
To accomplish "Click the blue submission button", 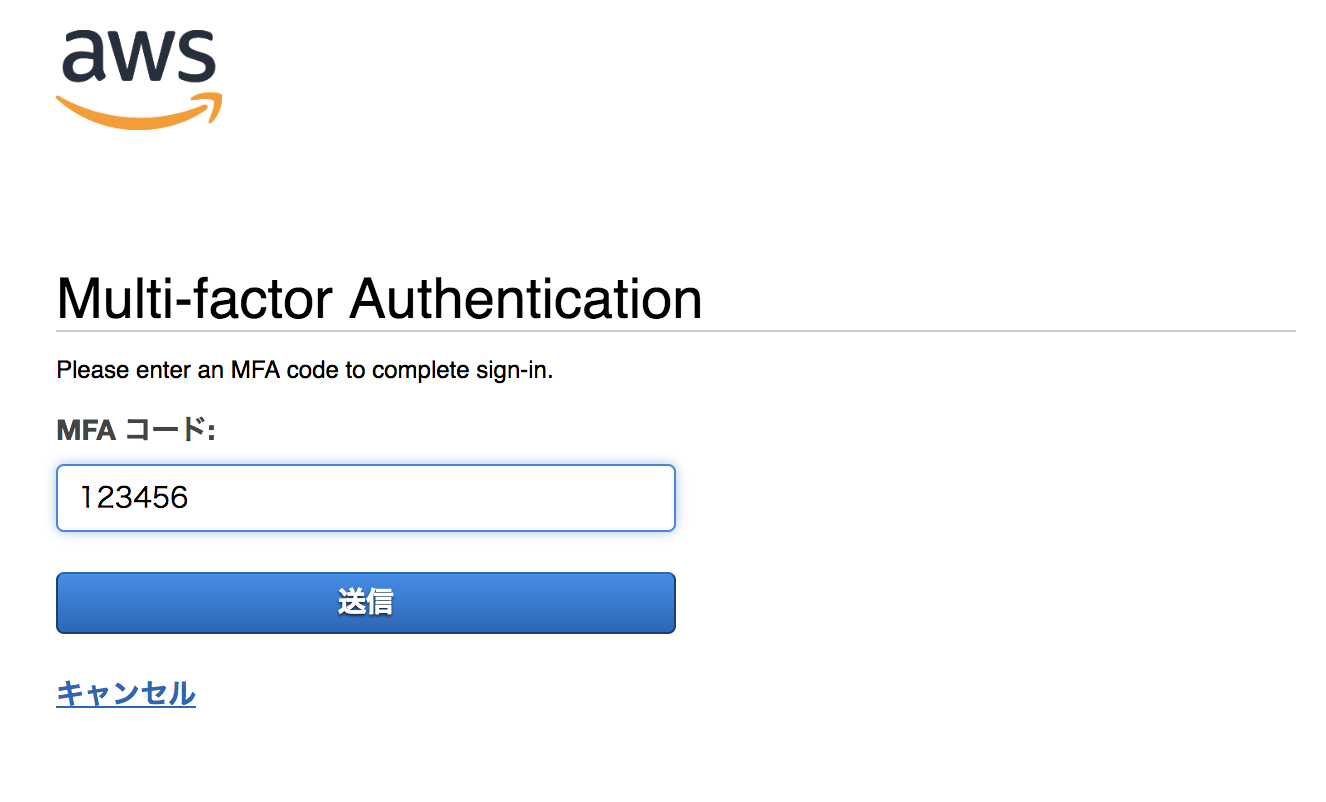I will 365,602.
